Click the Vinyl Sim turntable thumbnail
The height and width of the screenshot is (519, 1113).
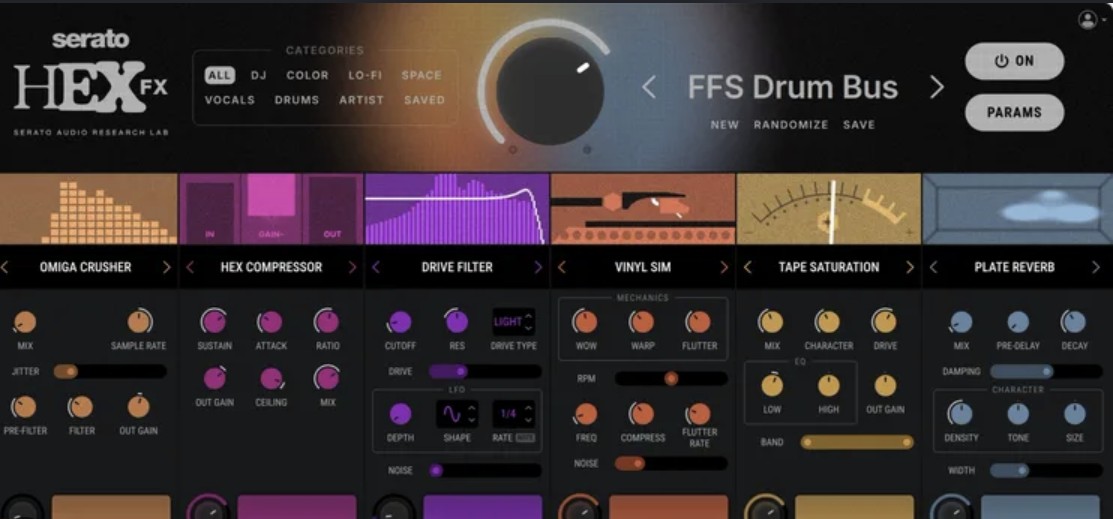coord(643,209)
